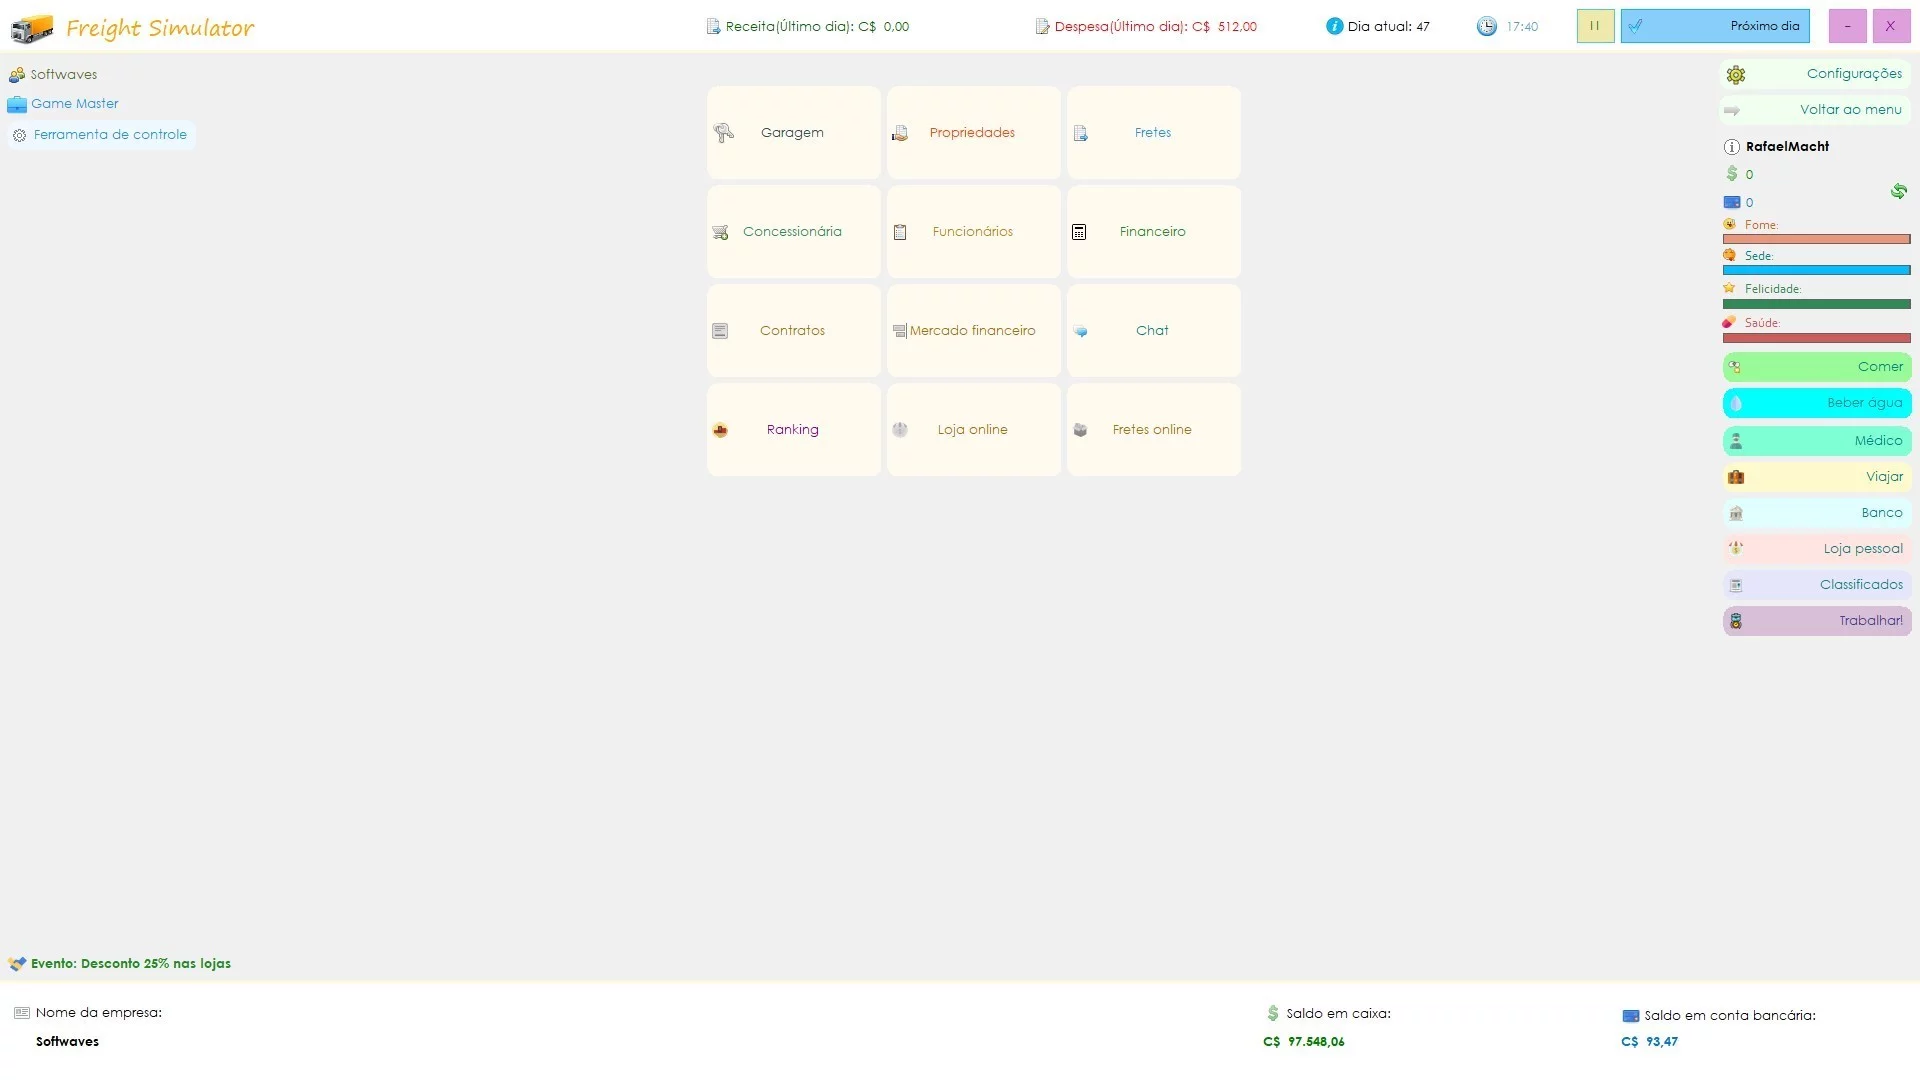This screenshot has width=1920, height=1080.
Task: Click Saldo em conta bancária value
Action: pyautogui.click(x=1650, y=1042)
